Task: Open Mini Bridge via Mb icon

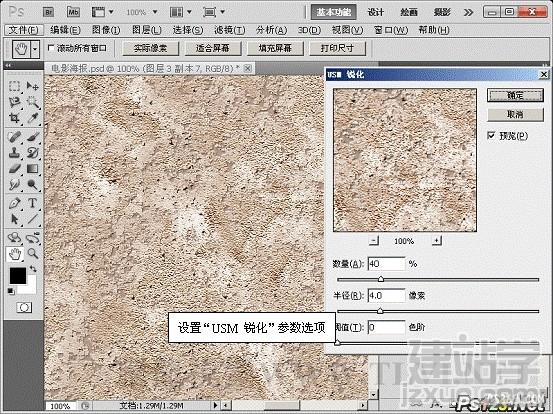Action: click(73, 12)
